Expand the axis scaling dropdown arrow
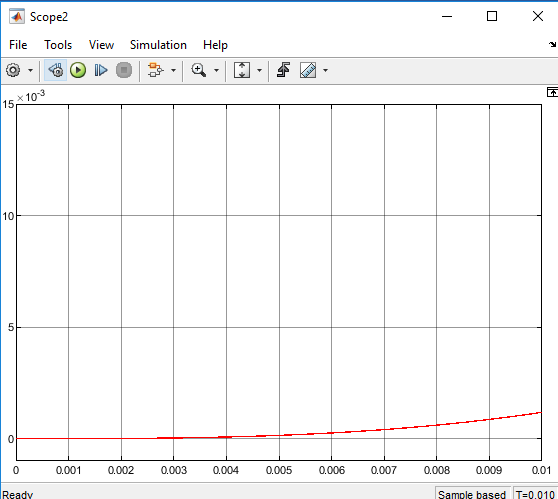 (x=259, y=70)
